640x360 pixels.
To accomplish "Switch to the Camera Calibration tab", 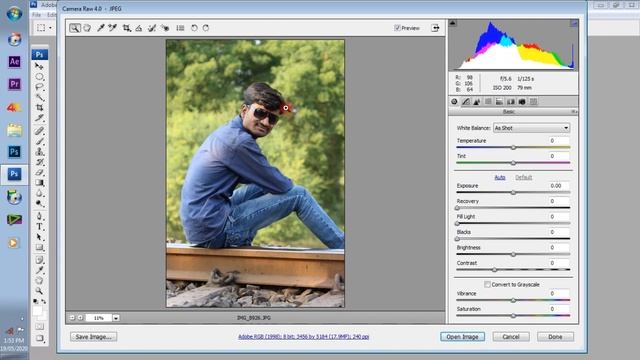I will (522, 102).
